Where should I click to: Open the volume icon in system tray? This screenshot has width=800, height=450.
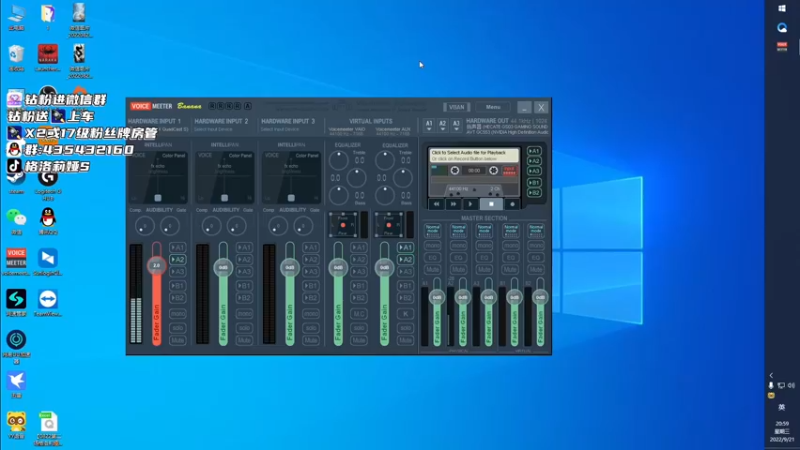coord(791,386)
